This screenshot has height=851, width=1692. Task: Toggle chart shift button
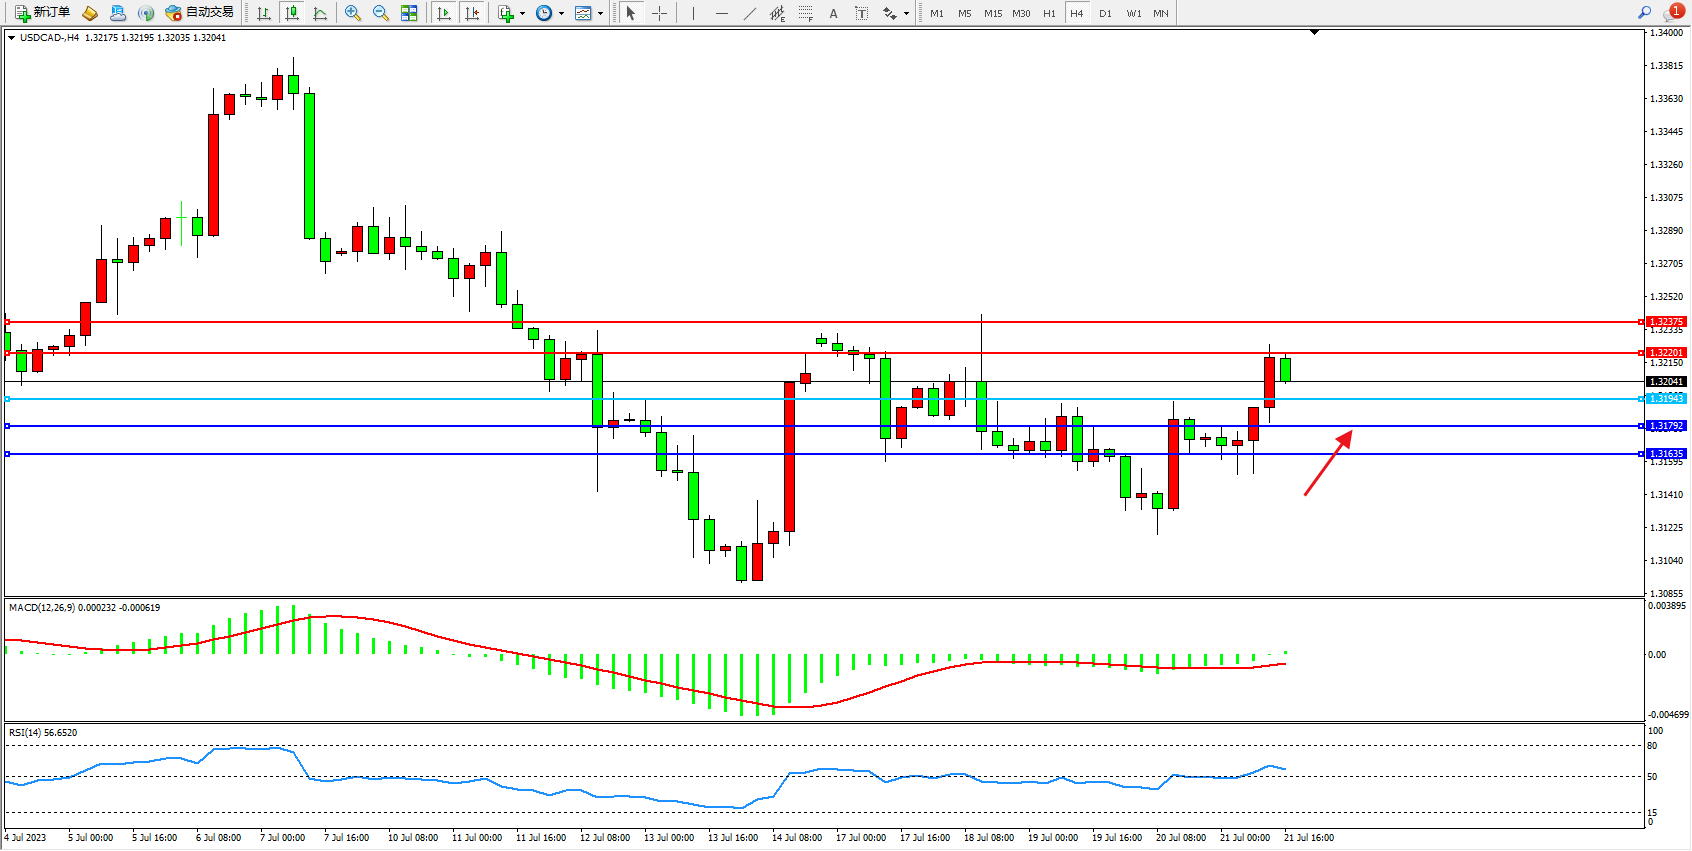[x=472, y=13]
